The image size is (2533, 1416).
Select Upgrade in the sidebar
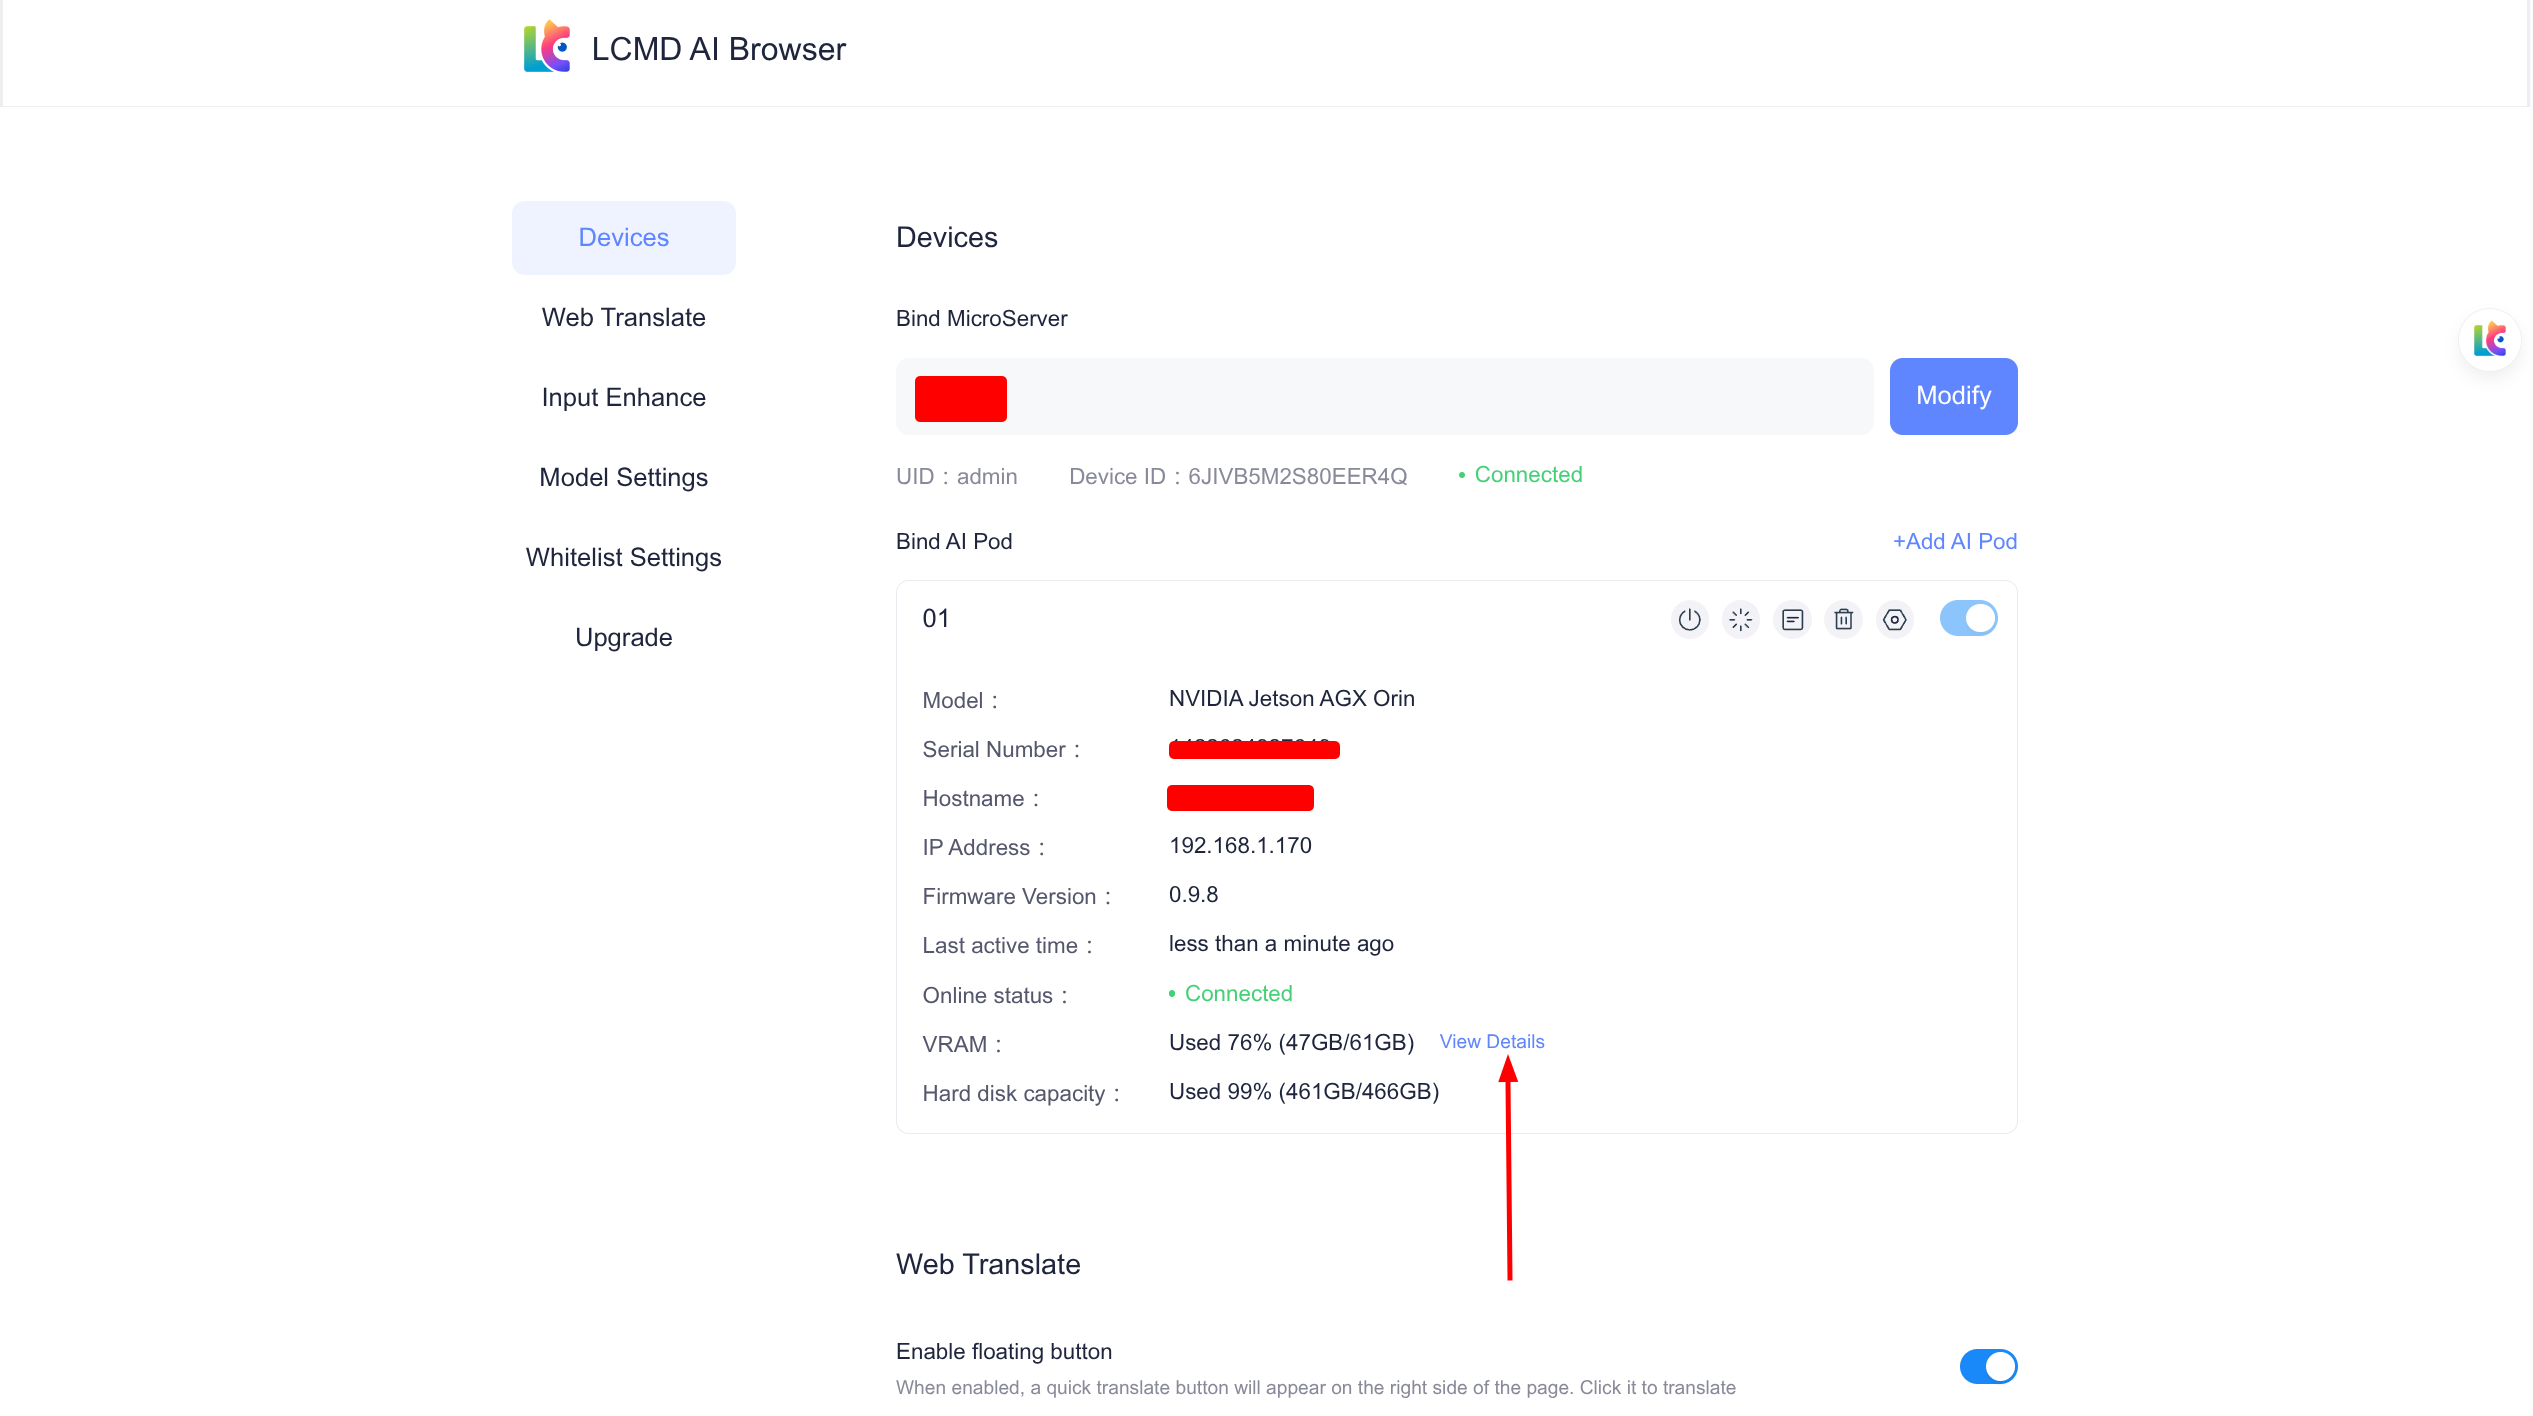click(623, 637)
